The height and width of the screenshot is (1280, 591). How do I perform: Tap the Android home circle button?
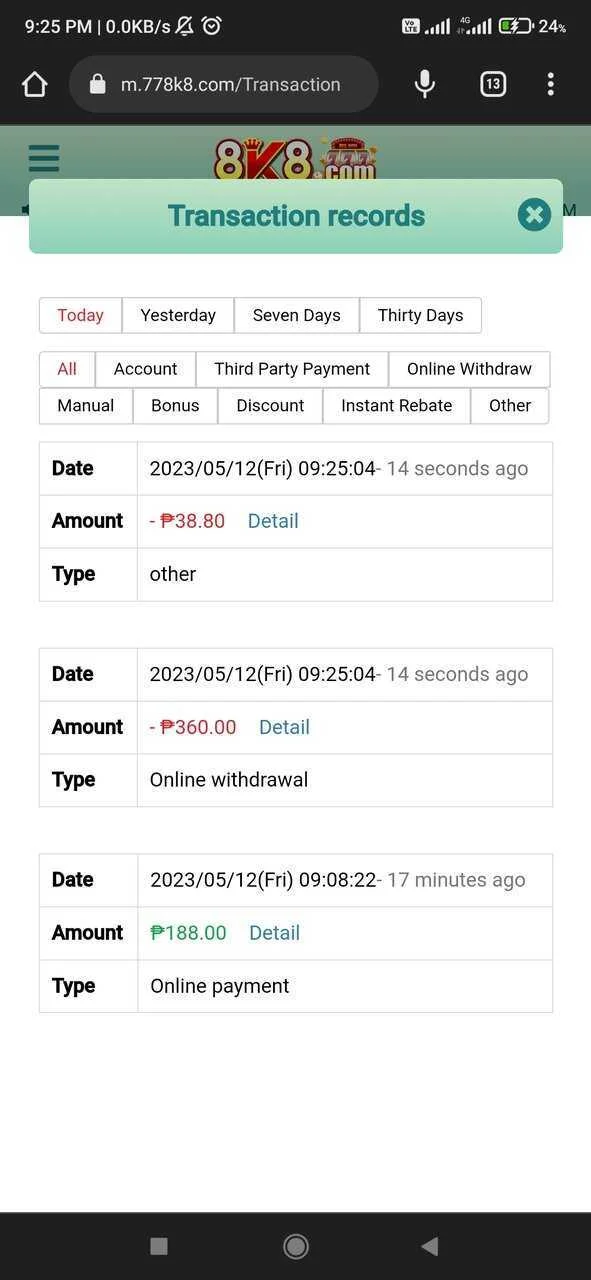295,1246
